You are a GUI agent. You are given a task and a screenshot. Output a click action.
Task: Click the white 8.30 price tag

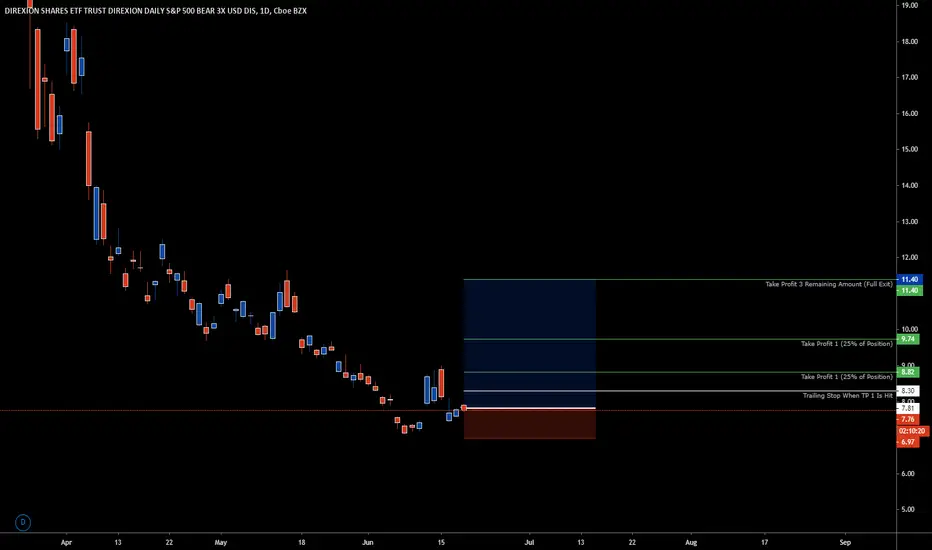click(908, 391)
